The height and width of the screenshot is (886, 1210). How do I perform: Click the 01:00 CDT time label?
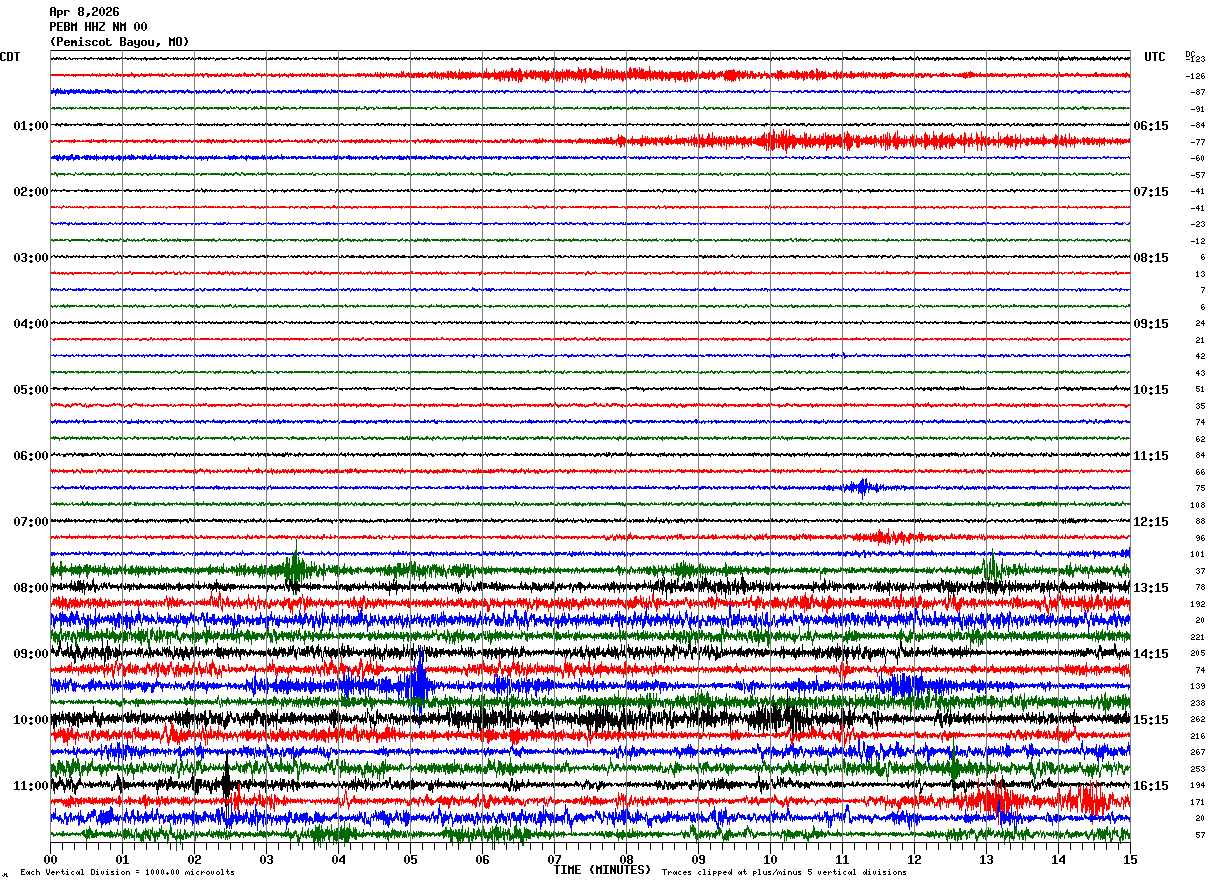(x=31, y=126)
